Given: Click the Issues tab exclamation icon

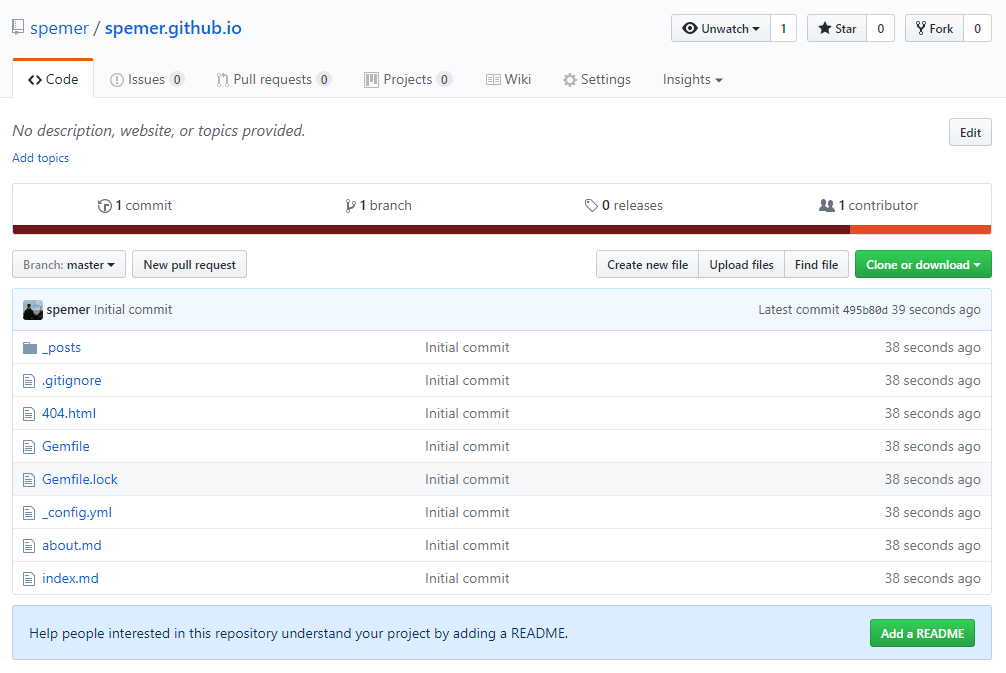Looking at the screenshot, I should point(117,80).
